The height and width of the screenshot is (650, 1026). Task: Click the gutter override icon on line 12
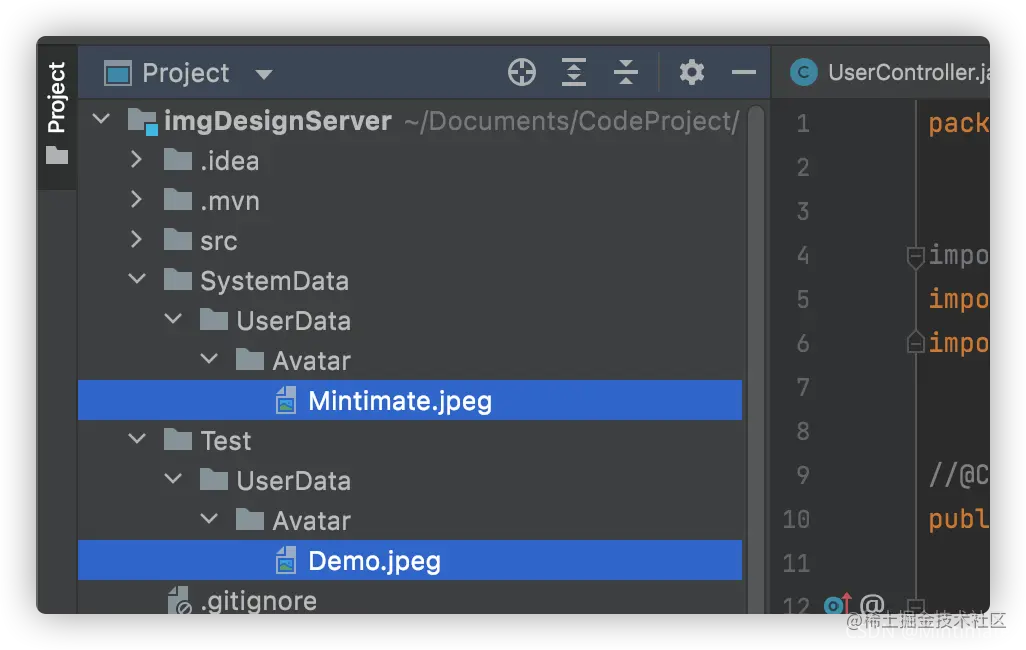(837, 604)
